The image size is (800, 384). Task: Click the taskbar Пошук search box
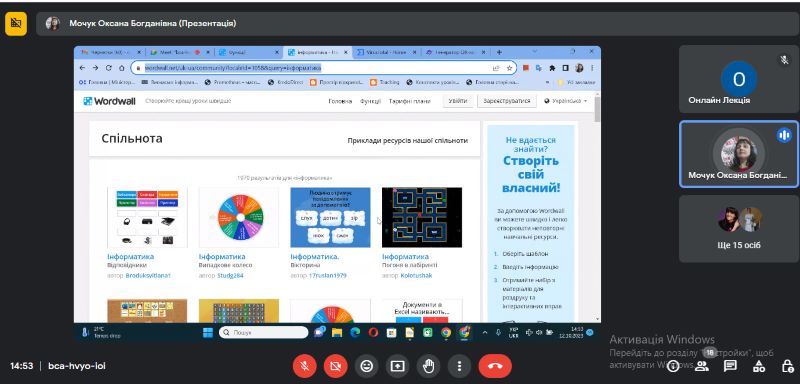pyautogui.click(x=263, y=332)
